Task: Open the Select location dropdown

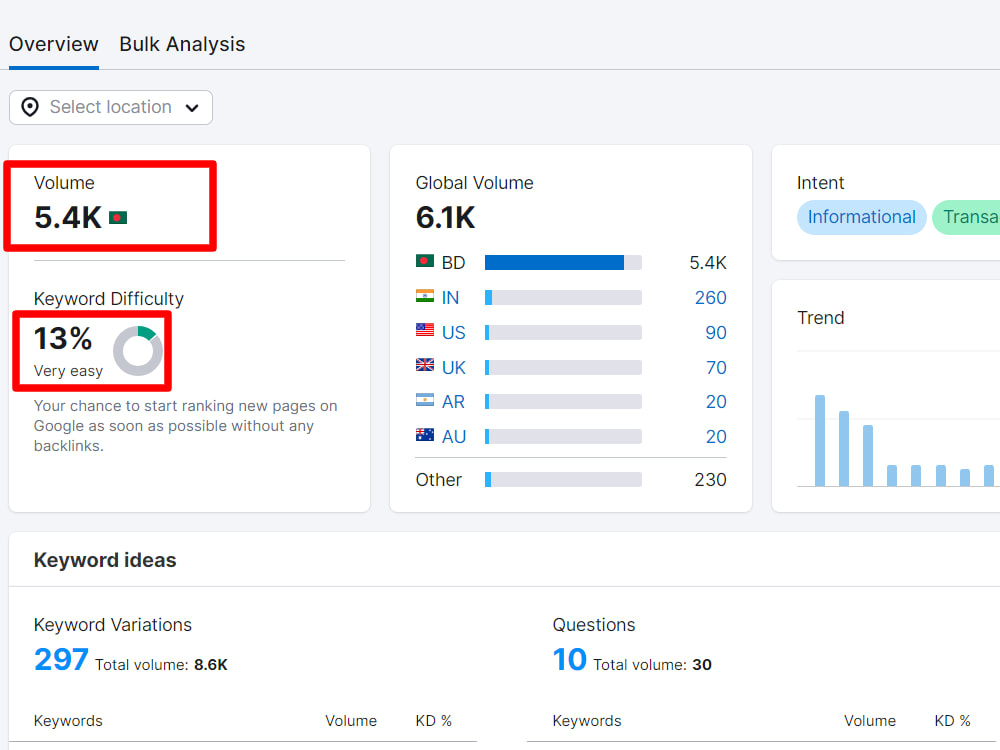Action: [x=110, y=107]
